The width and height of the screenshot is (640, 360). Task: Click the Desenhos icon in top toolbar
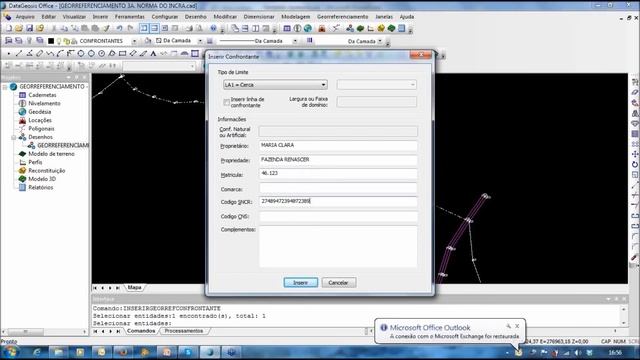pyautogui.click(x=350, y=28)
